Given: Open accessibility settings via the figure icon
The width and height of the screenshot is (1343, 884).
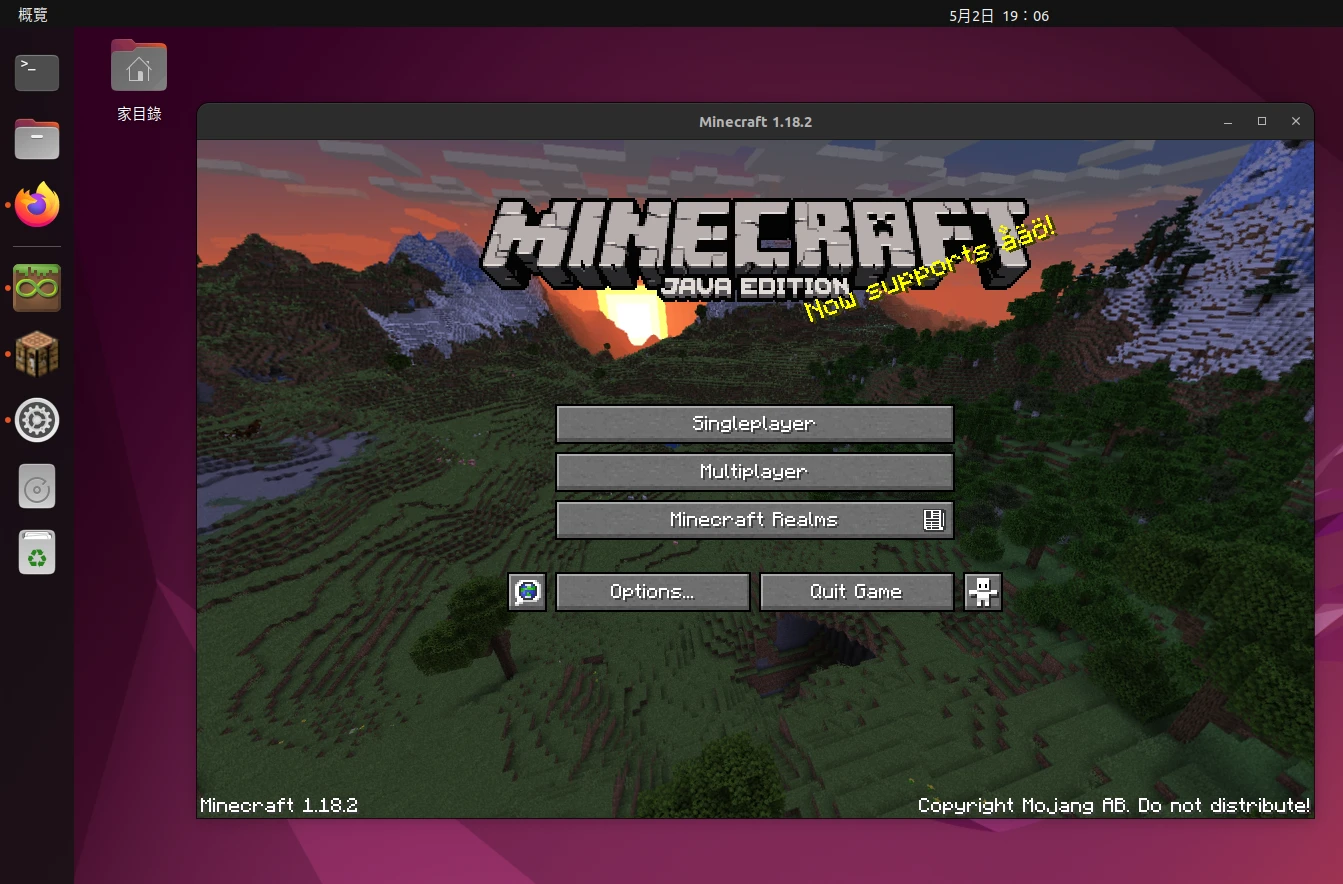Looking at the screenshot, I should (x=983, y=592).
